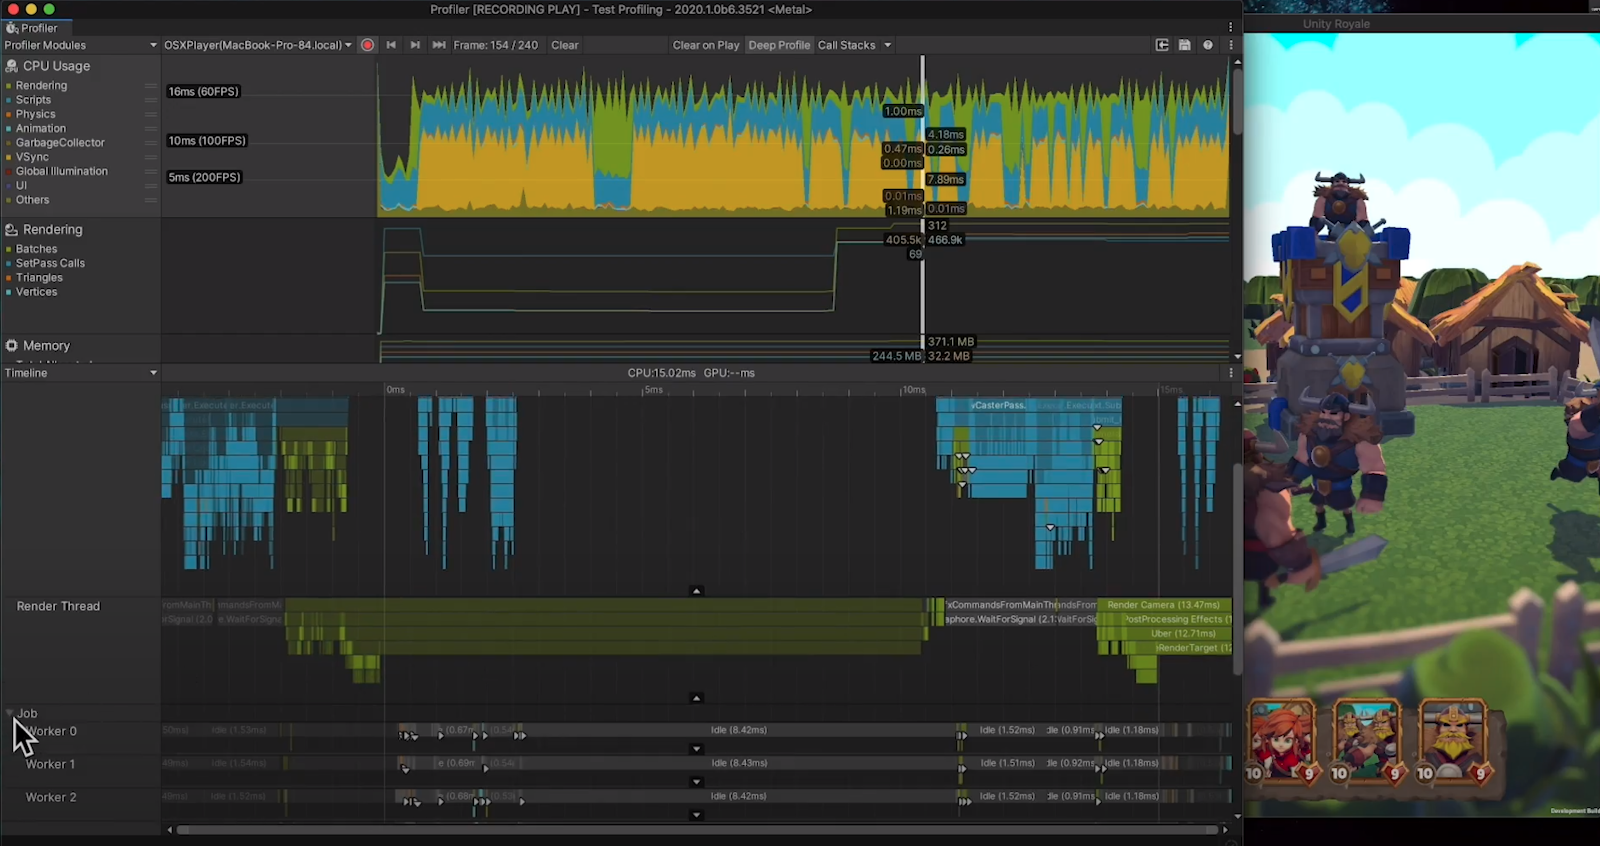Save the profiler capture with the disk icon
Screen dimensions: 1600x846
tap(1185, 45)
